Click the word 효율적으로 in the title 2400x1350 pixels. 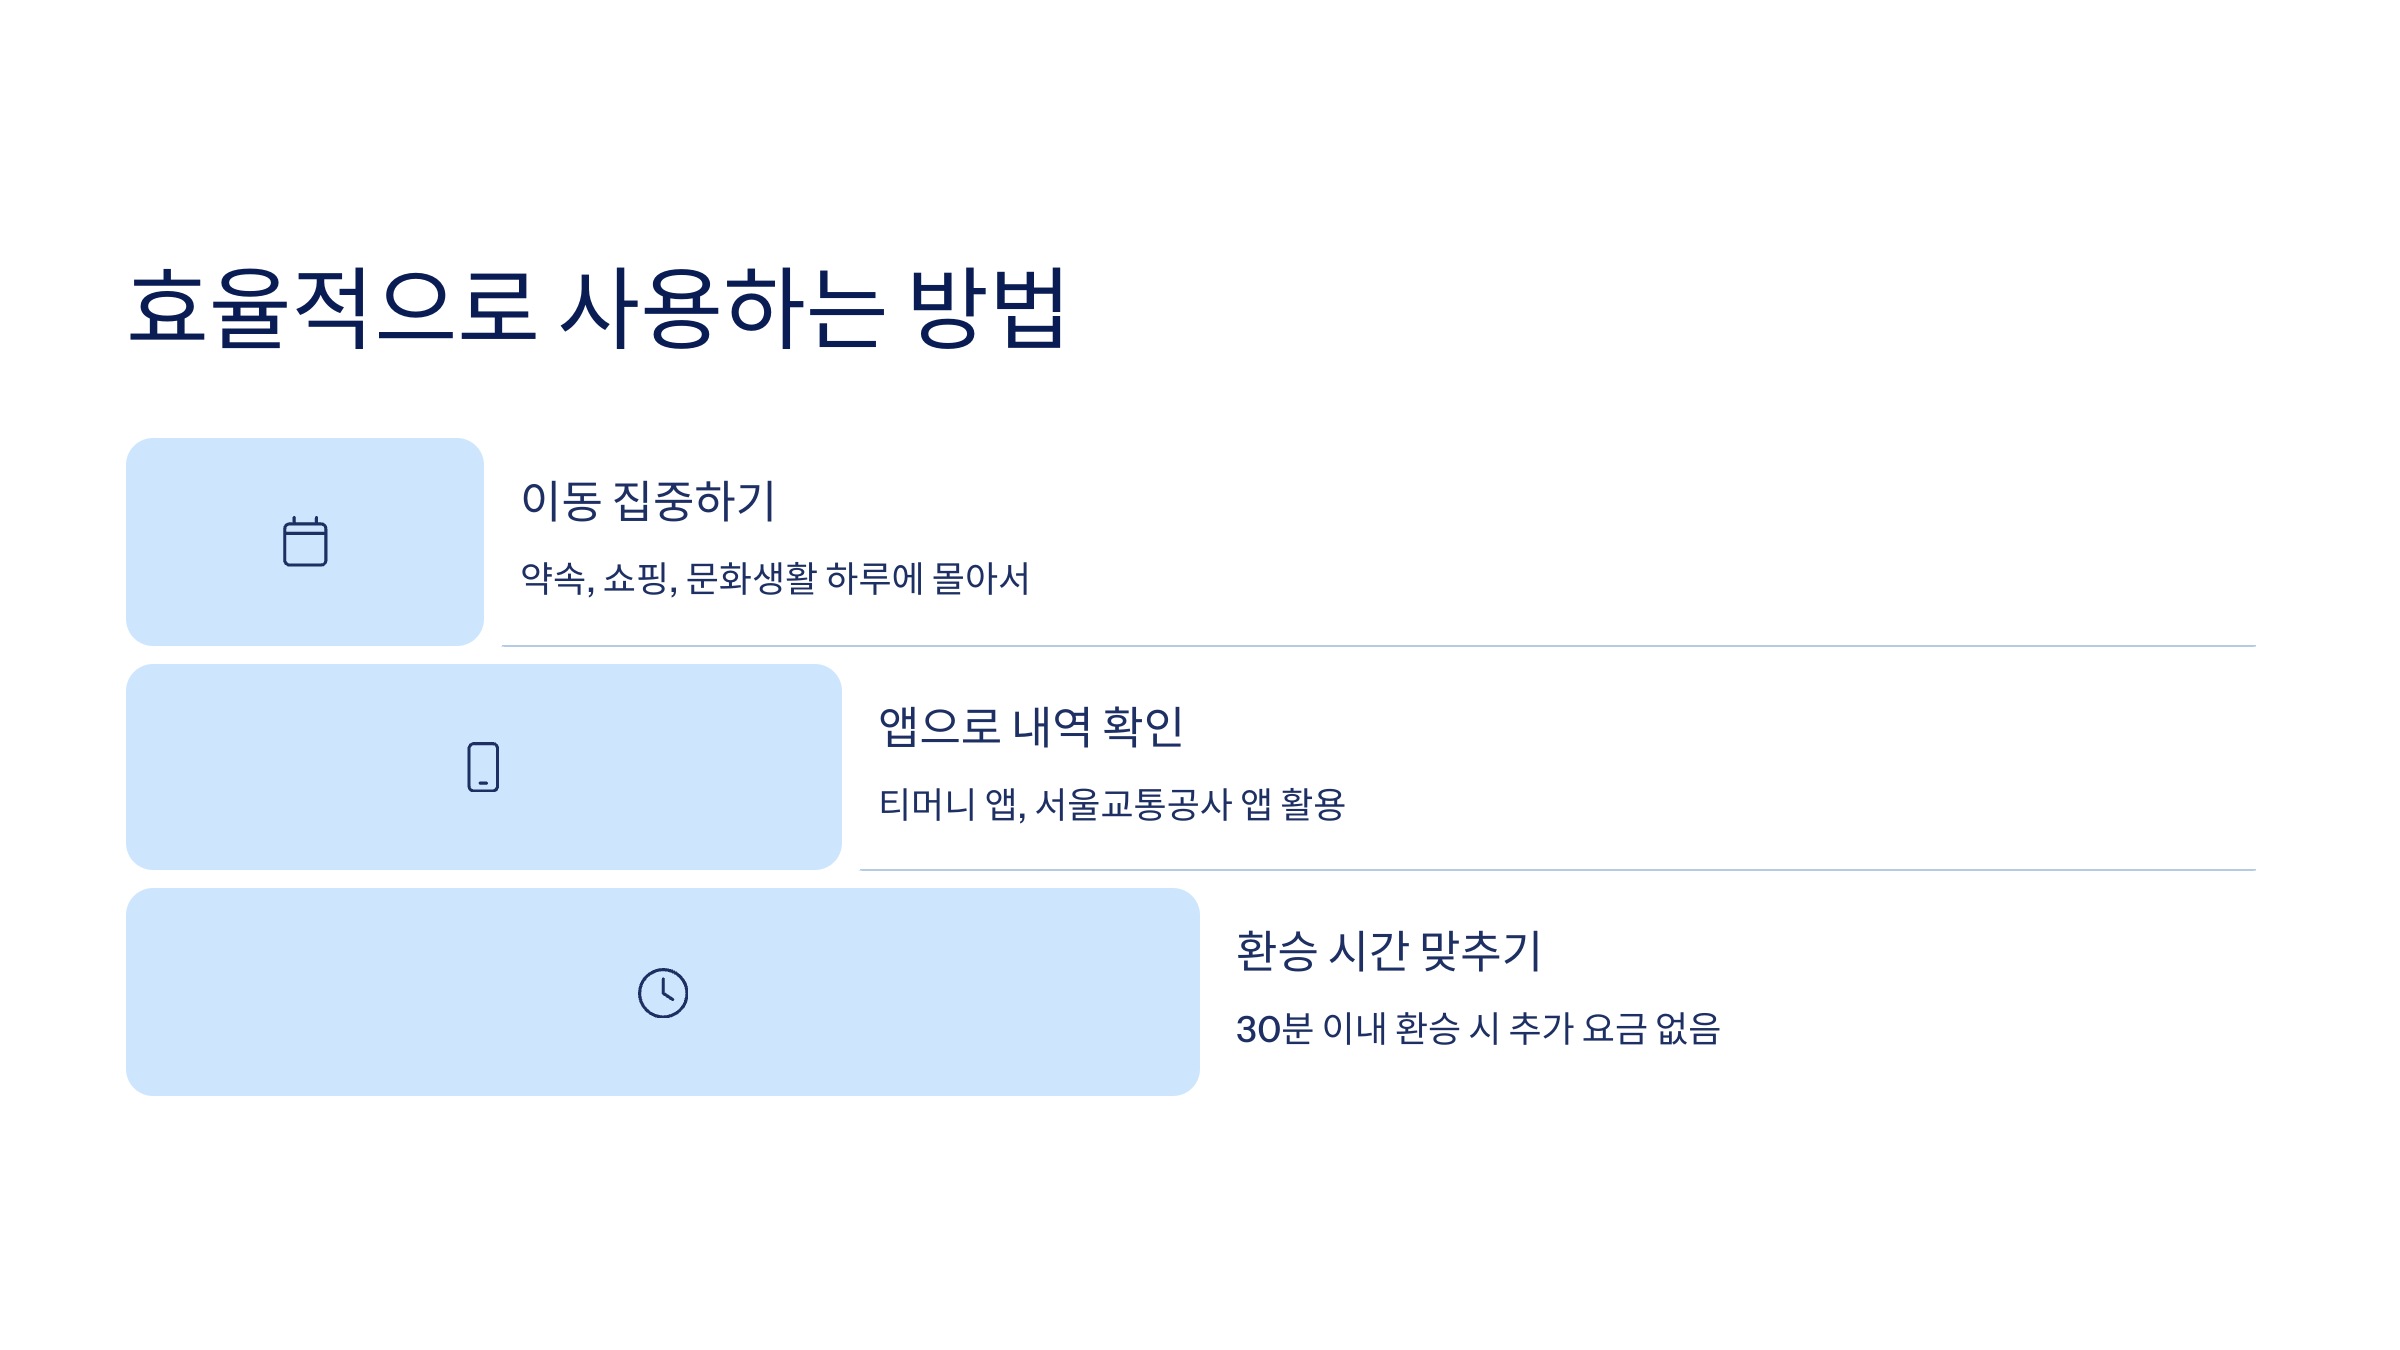[333, 308]
